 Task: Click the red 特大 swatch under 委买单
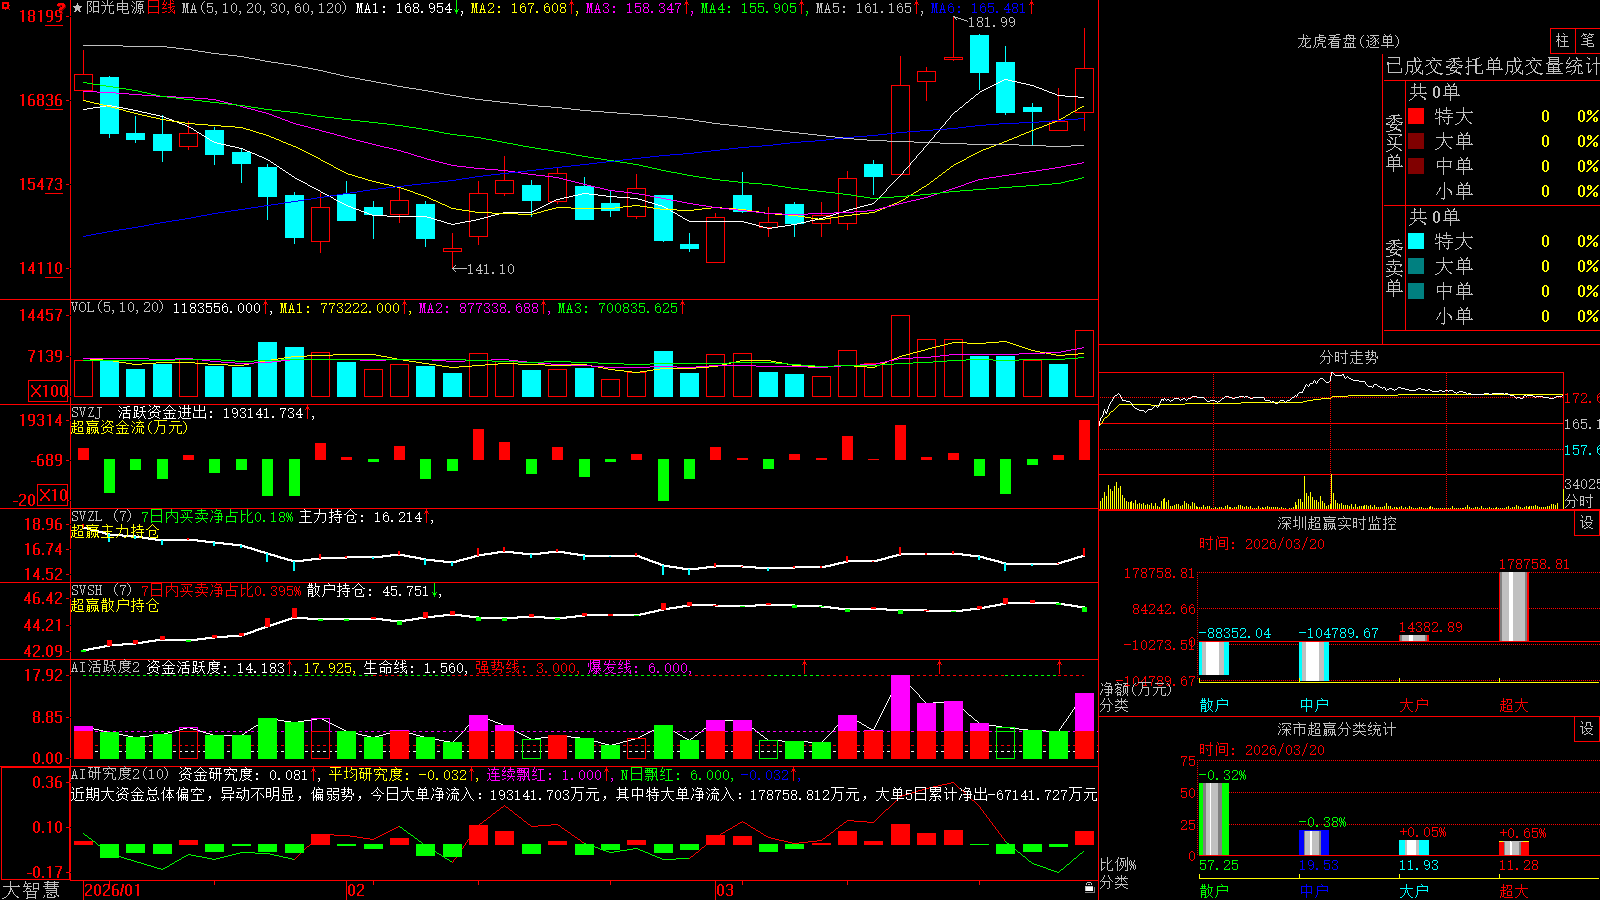(1416, 116)
